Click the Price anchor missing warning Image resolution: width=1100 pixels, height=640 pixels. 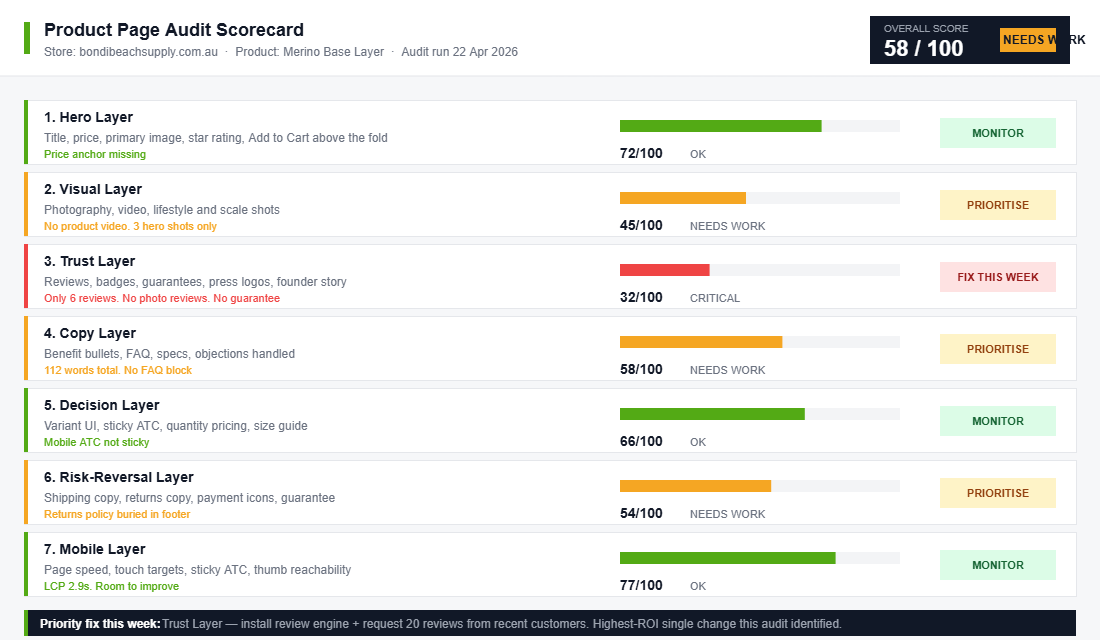pos(94,154)
